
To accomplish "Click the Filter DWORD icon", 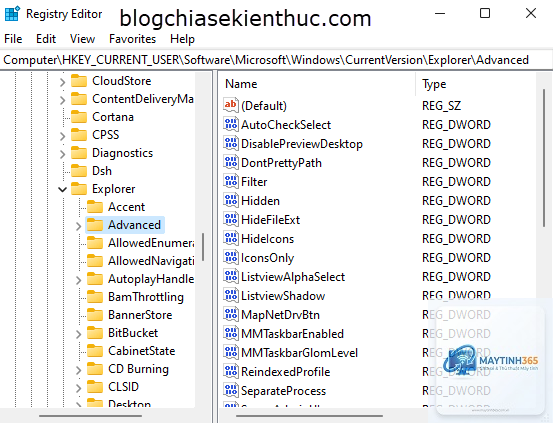I will click(x=231, y=182).
